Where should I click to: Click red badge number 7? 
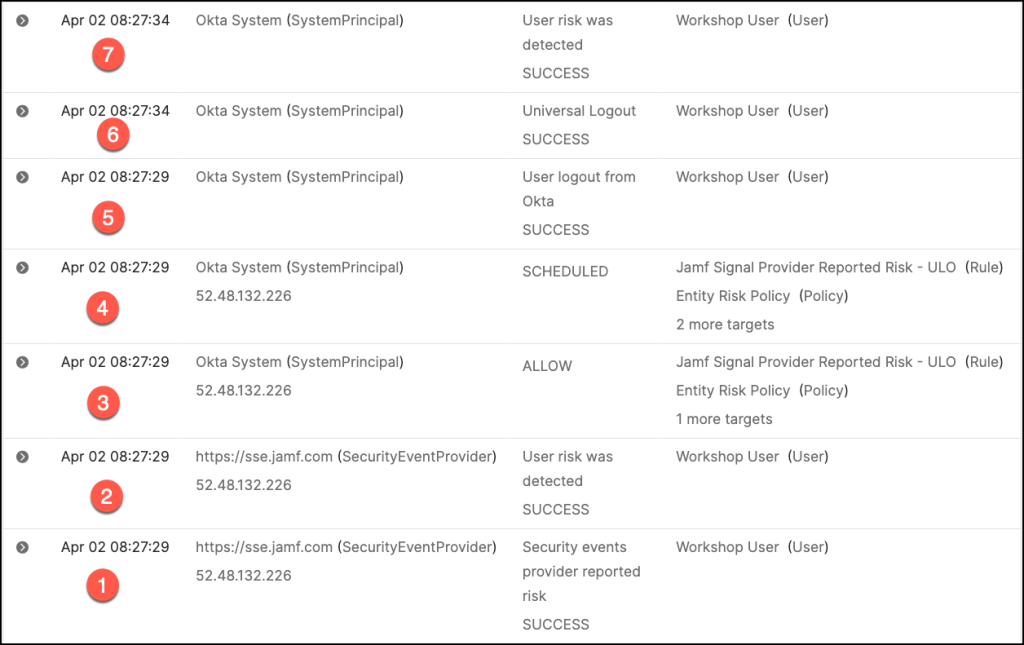[x=107, y=55]
